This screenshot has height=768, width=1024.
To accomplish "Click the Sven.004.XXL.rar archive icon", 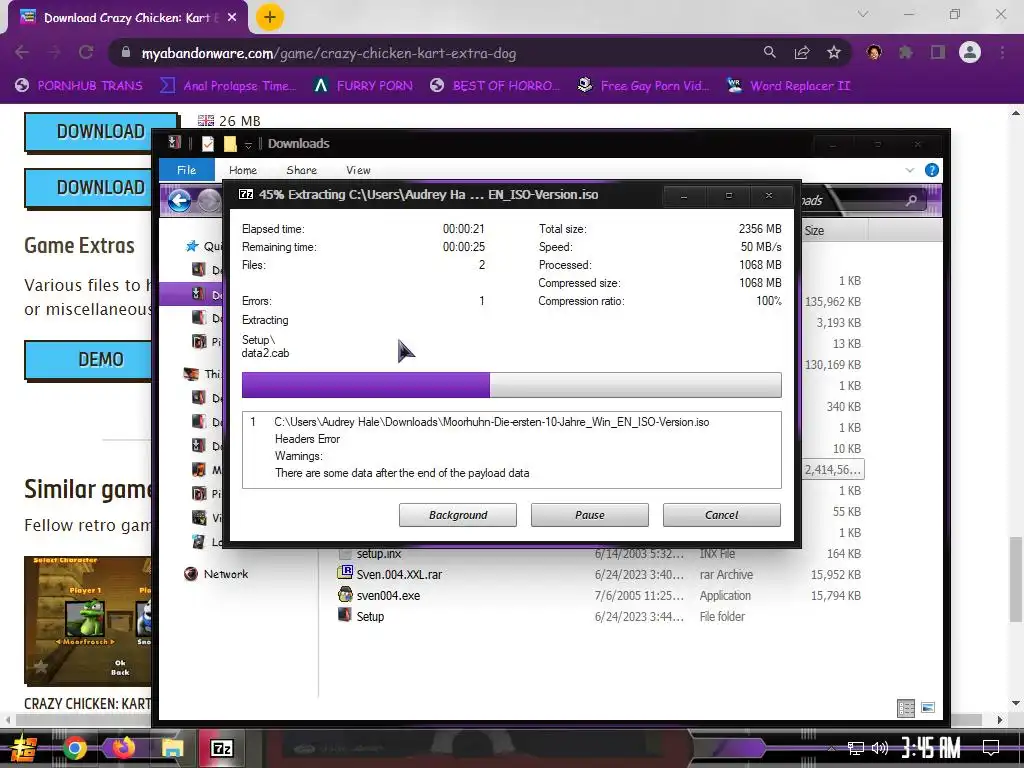I will point(345,573).
